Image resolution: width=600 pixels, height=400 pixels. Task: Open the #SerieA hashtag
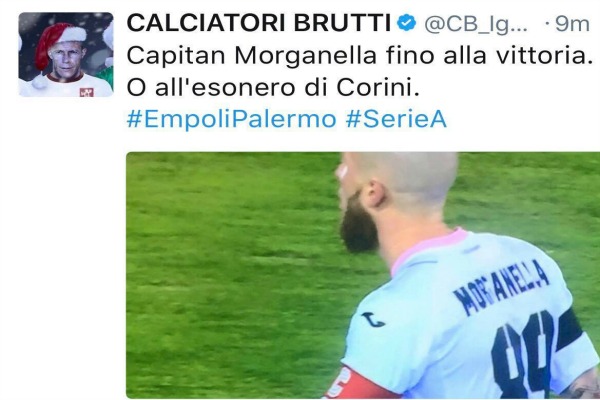[396, 119]
